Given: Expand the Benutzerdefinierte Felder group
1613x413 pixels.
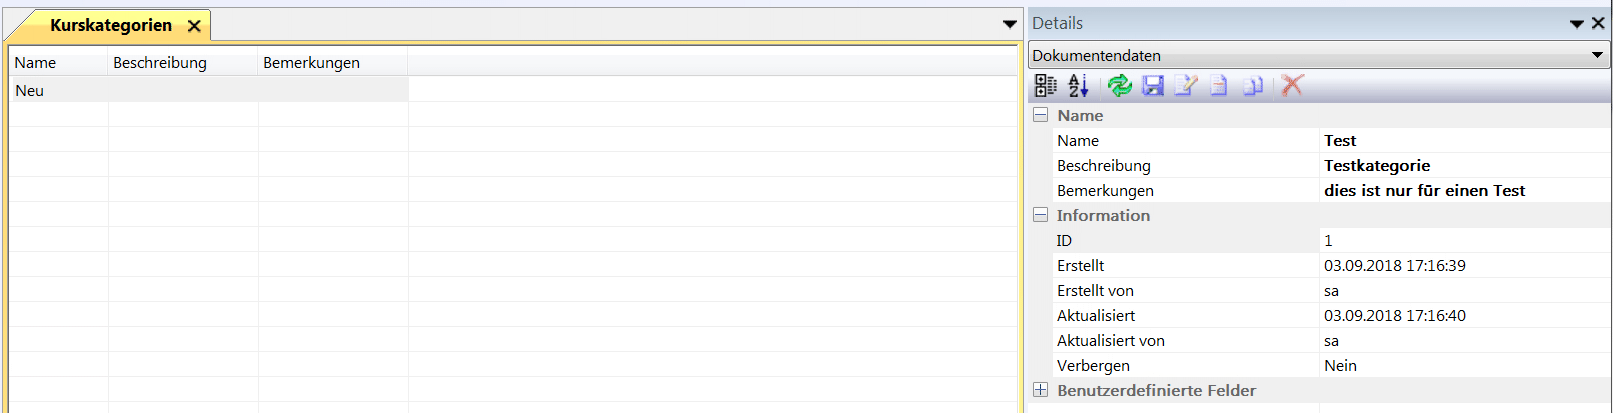Looking at the screenshot, I should tap(1040, 390).
